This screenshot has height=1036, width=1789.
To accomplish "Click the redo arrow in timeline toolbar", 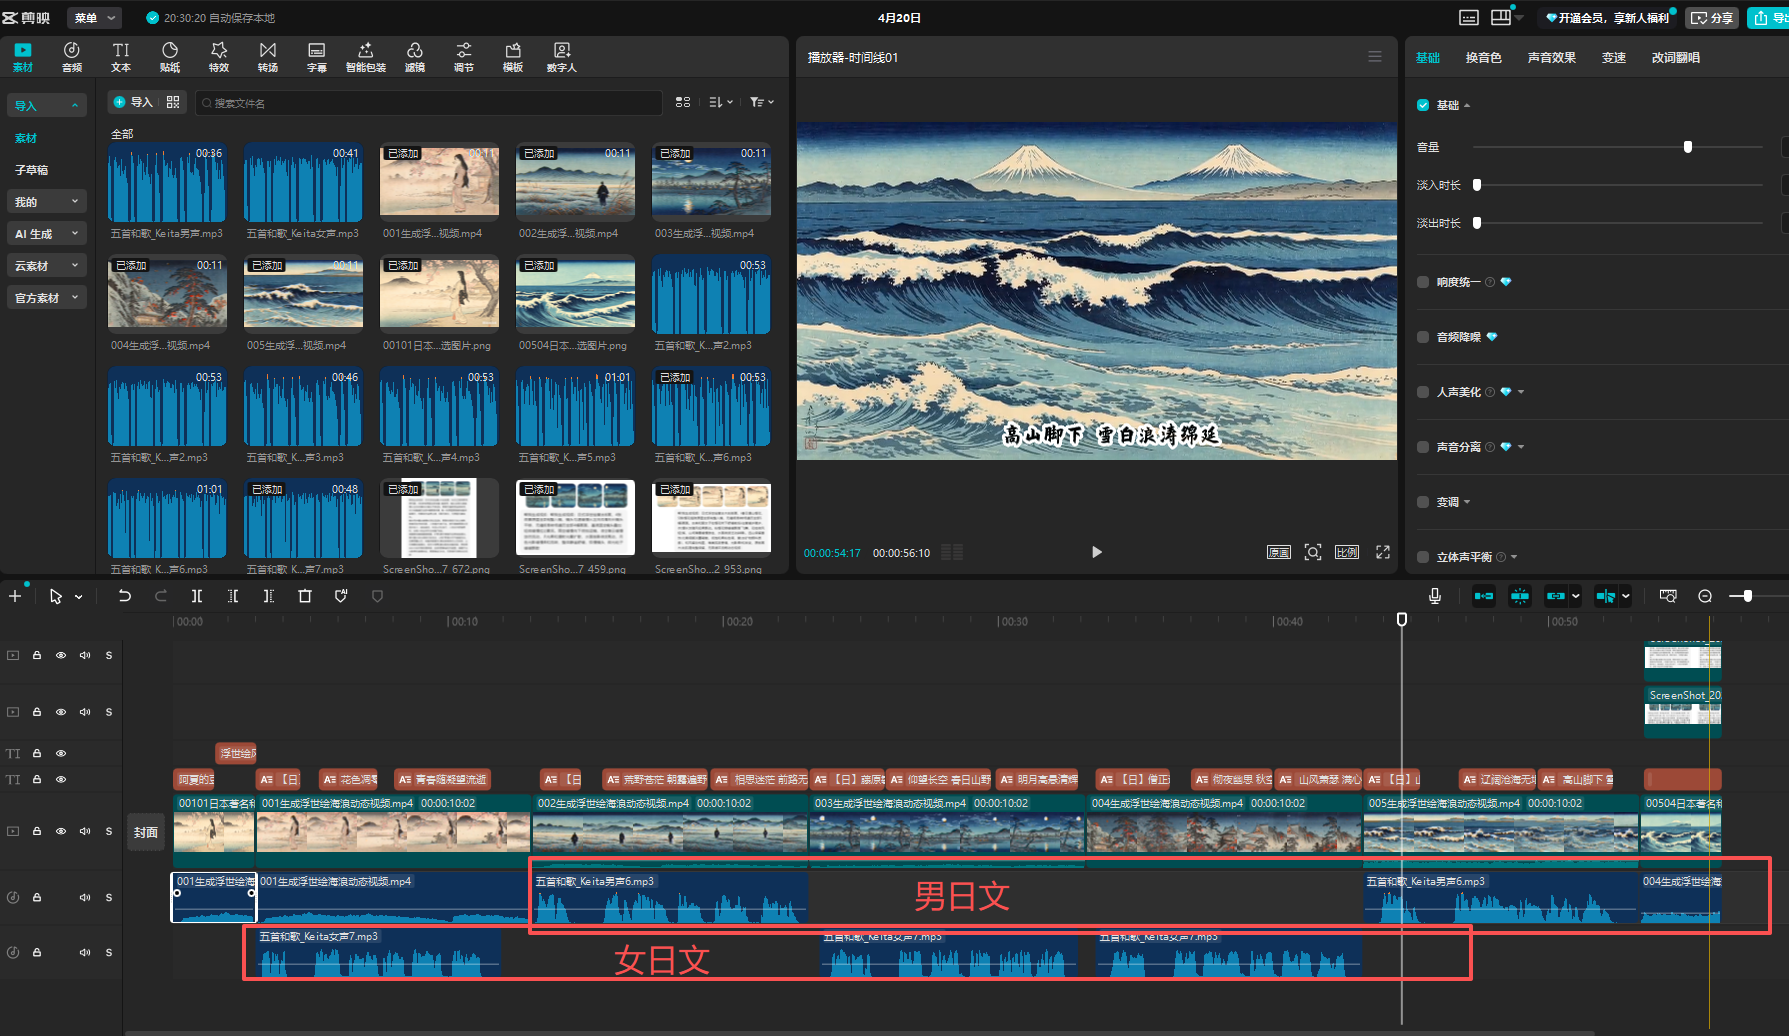I will coord(161,596).
